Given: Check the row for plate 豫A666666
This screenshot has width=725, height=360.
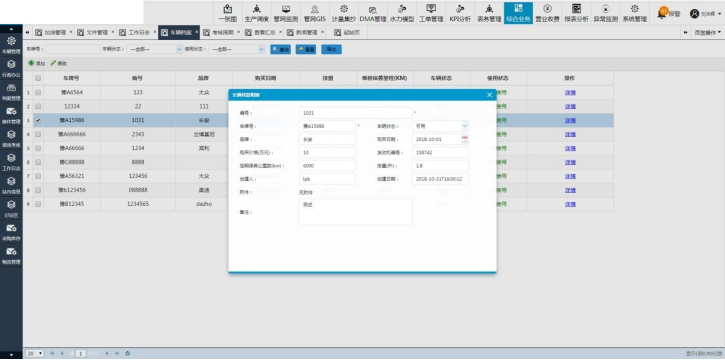Looking at the screenshot, I should pos(38,134).
